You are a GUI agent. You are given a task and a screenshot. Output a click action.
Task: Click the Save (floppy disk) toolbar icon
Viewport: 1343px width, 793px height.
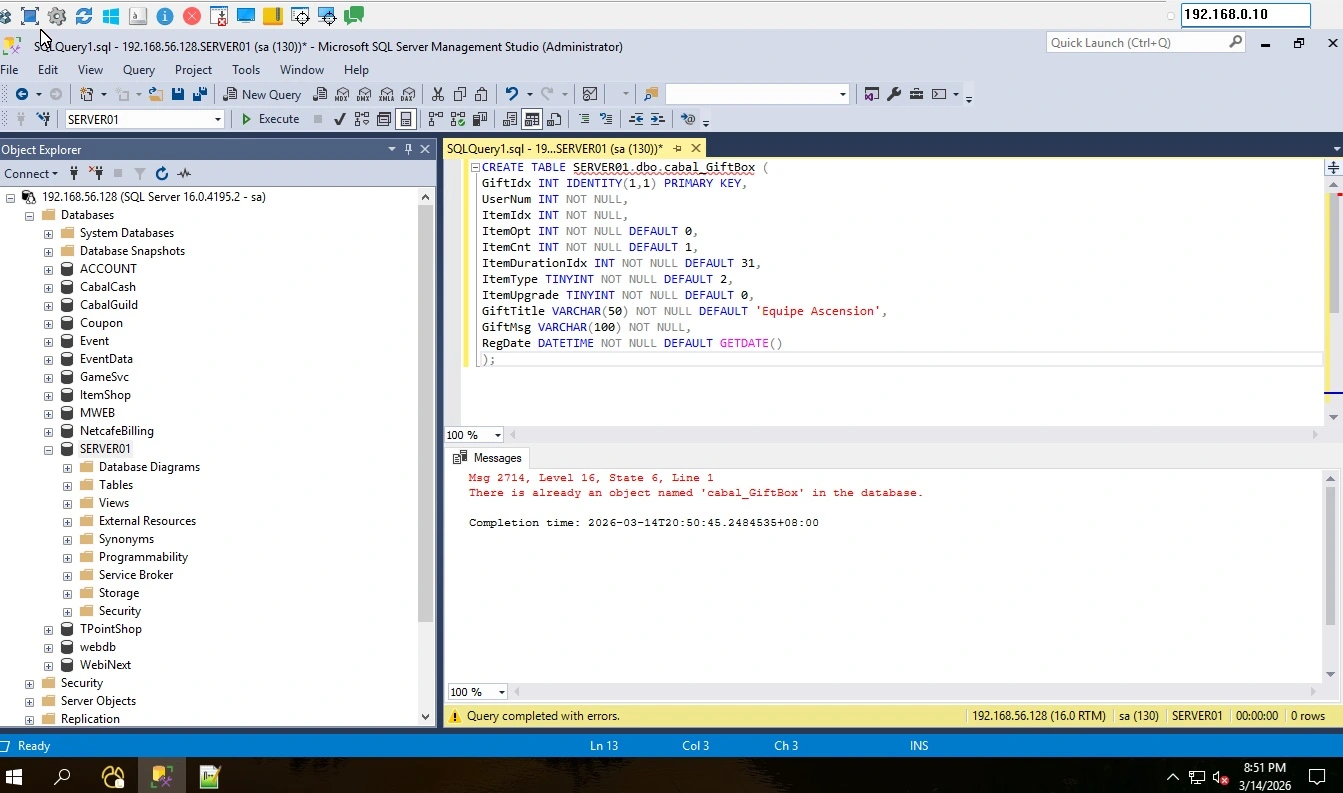(178, 94)
